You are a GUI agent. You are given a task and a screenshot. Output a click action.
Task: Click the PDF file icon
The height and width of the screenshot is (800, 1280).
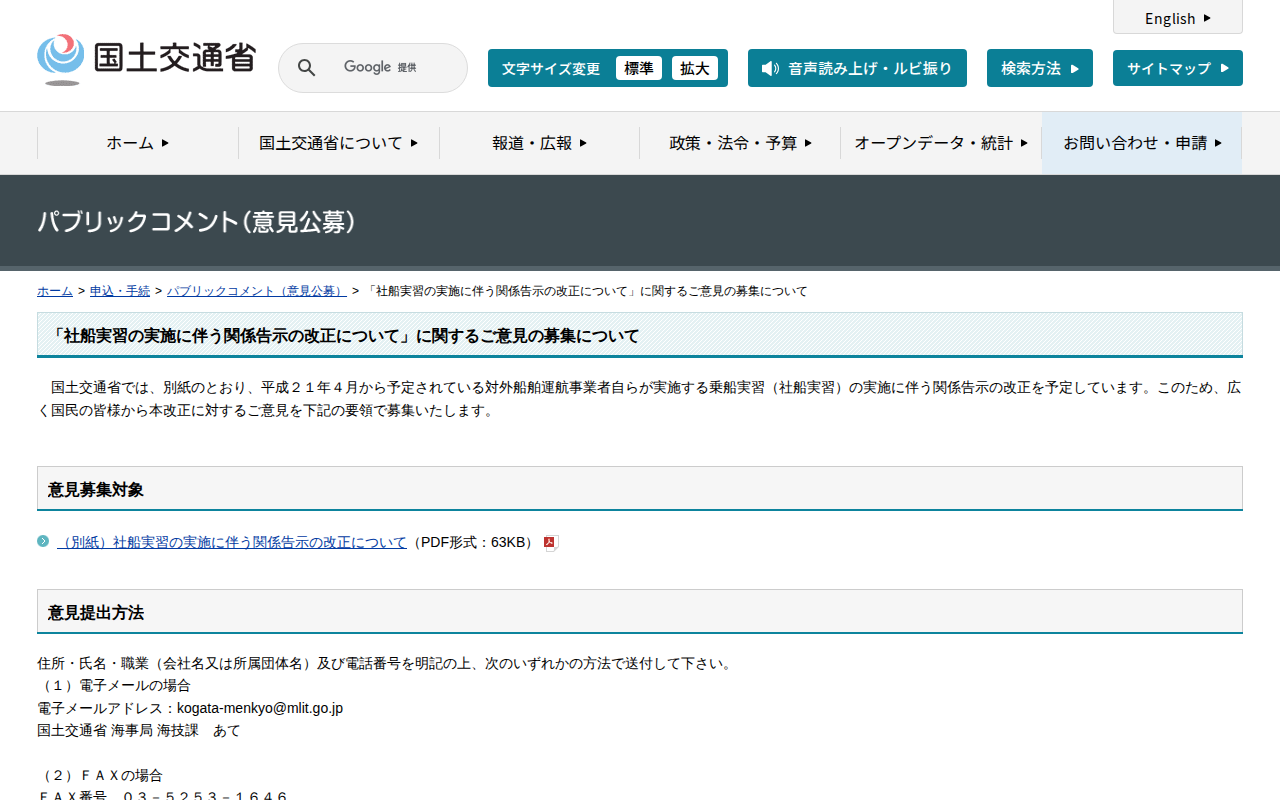pyautogui.click(x=550, y=543)
